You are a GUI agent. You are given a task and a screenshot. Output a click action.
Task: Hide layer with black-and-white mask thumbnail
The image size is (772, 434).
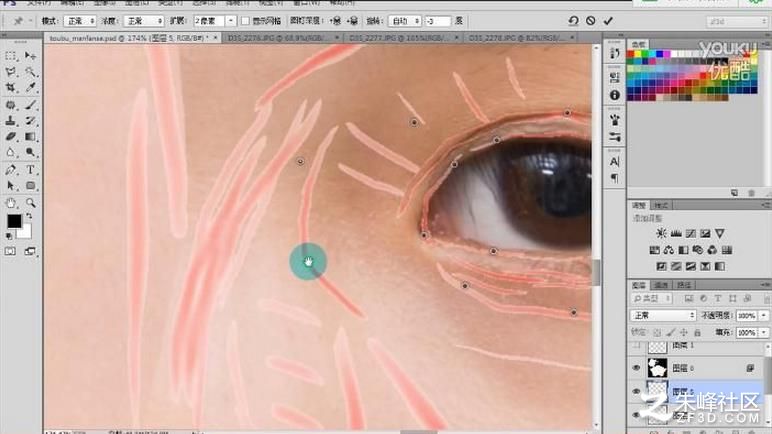click(637, 368)
